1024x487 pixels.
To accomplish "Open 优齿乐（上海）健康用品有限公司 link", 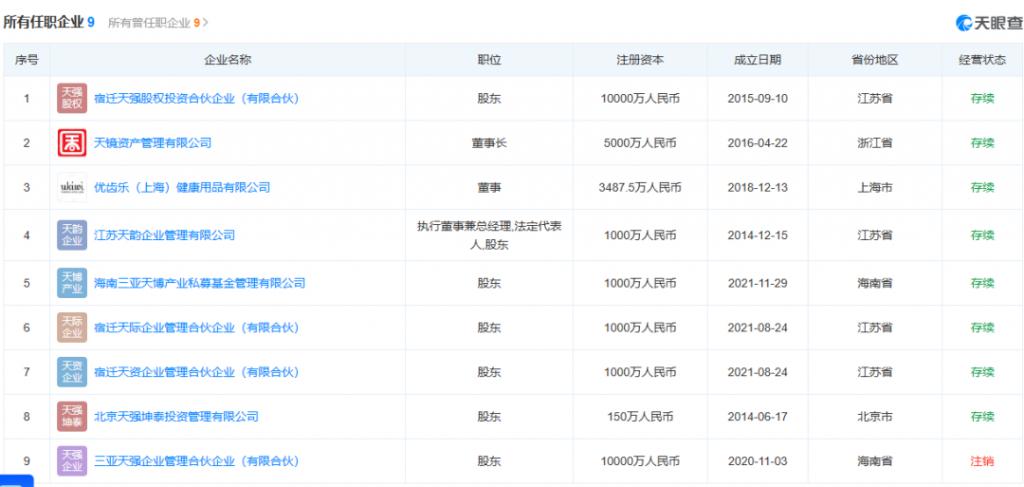I will [x=181, y=187].
